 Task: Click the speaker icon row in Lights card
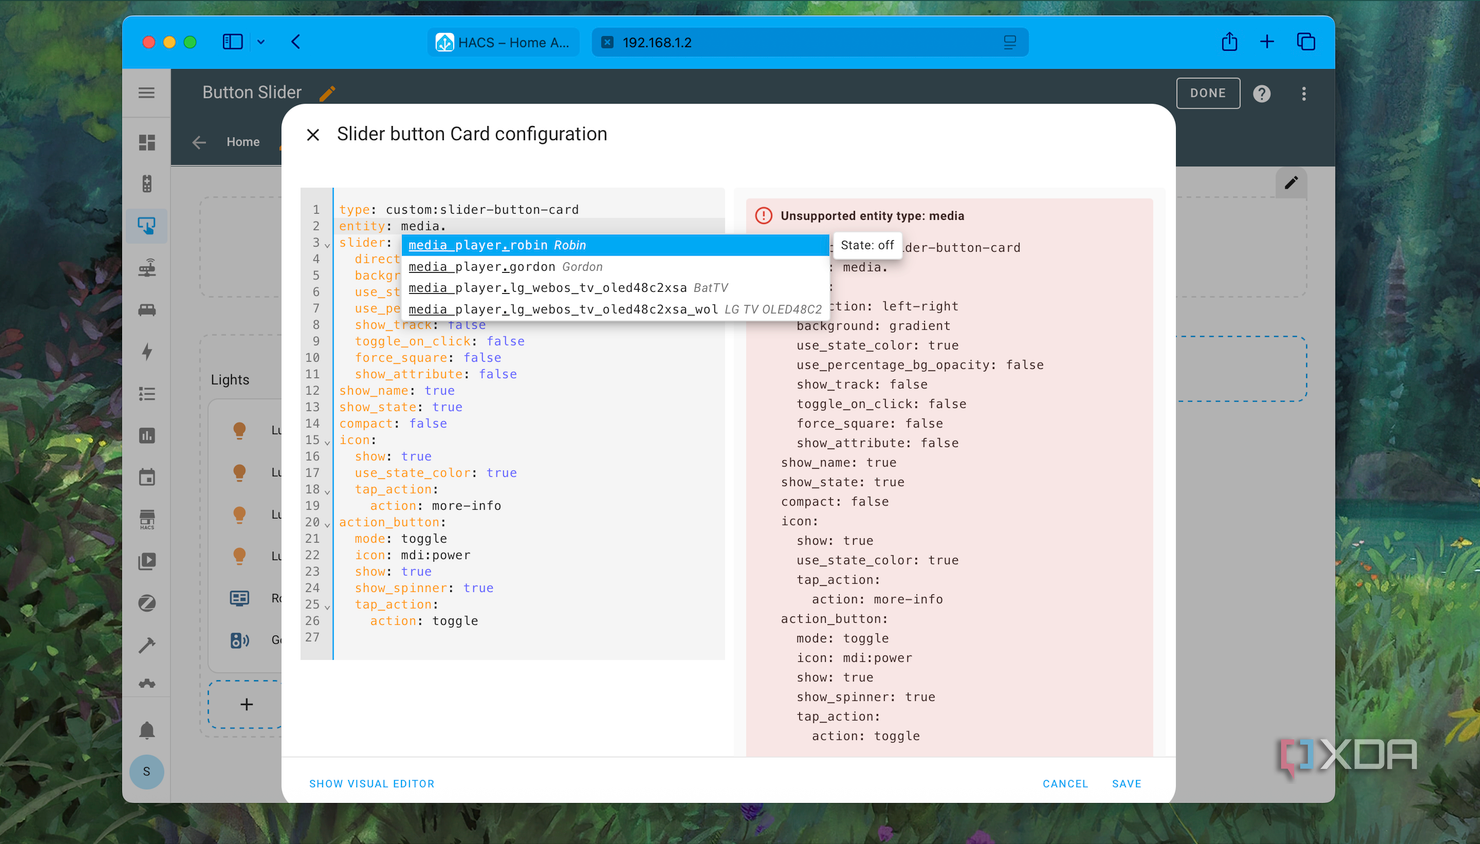[x=240, y=640]
